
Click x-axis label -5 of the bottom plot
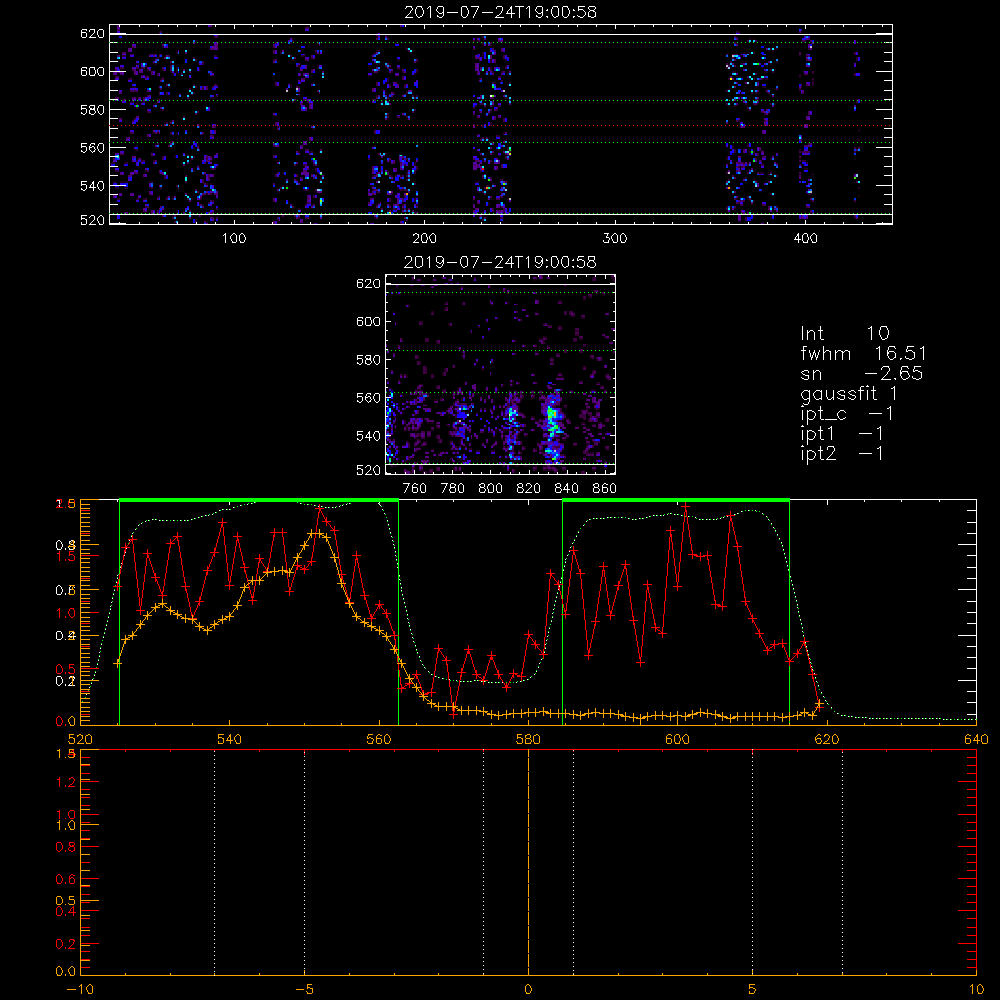(305, 989)
